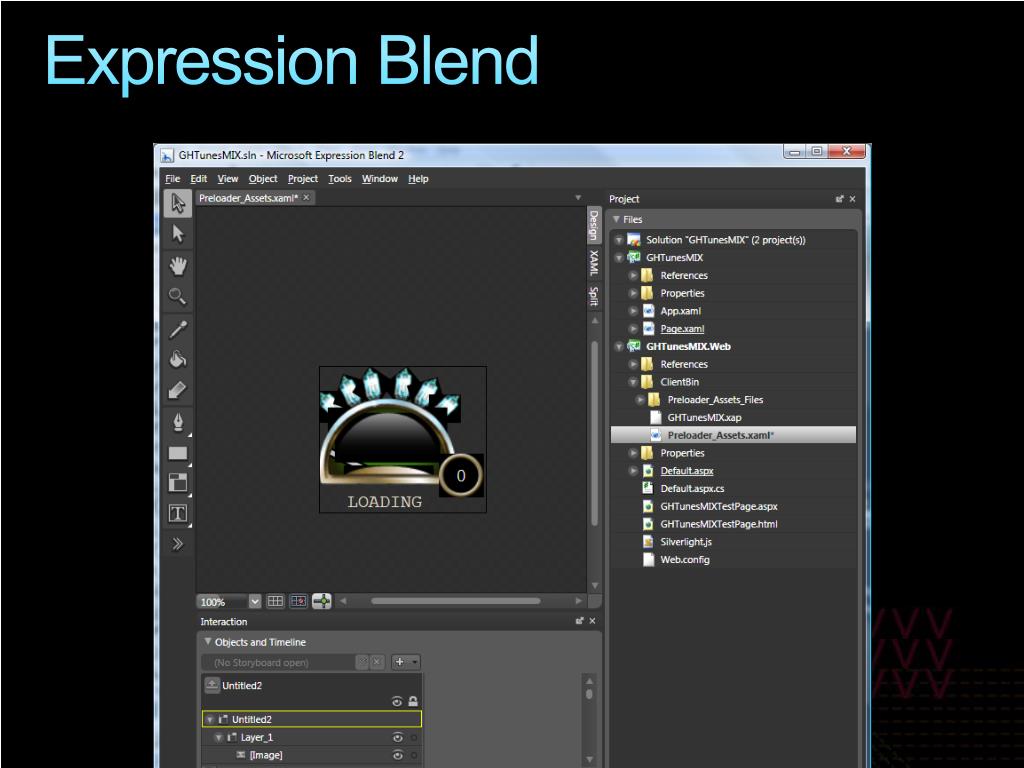Select the Eyedropper tool
The height and width of the screenshot is (768, 1024).
178,328
